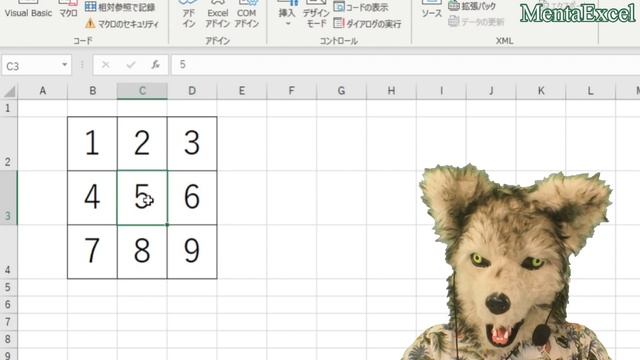Open the マクロ (Macros) dialog
This screenshot has width=640, height=360.
(x=68, y=10)
